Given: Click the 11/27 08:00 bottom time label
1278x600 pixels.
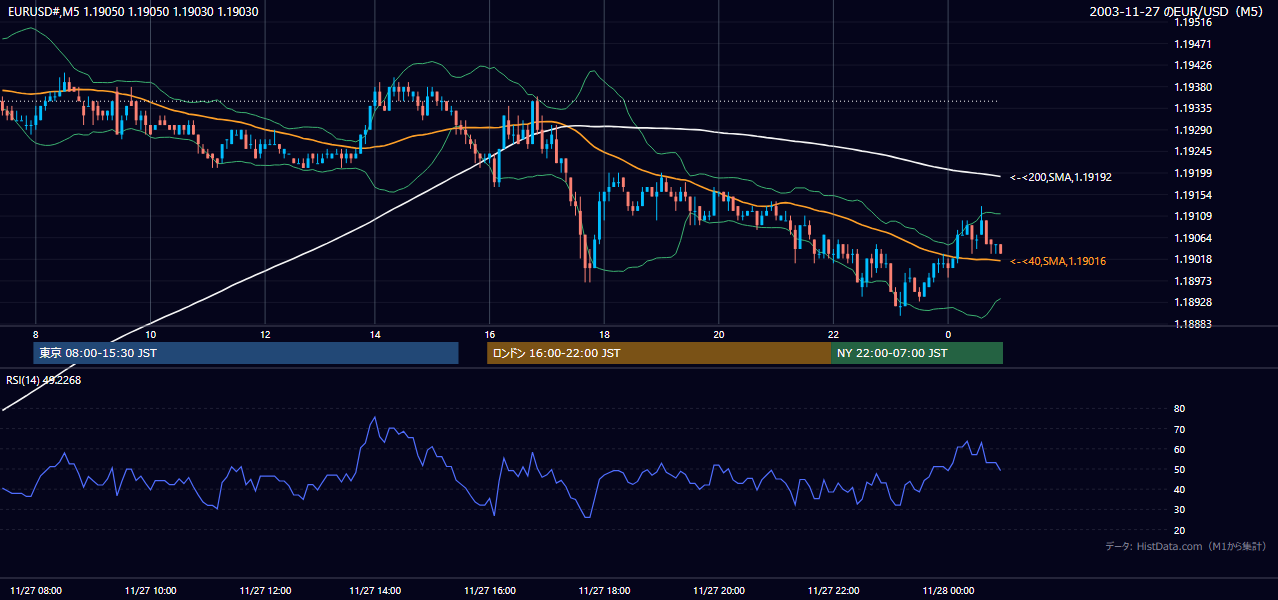Looking at the screenshot, I should pos(35,591).
